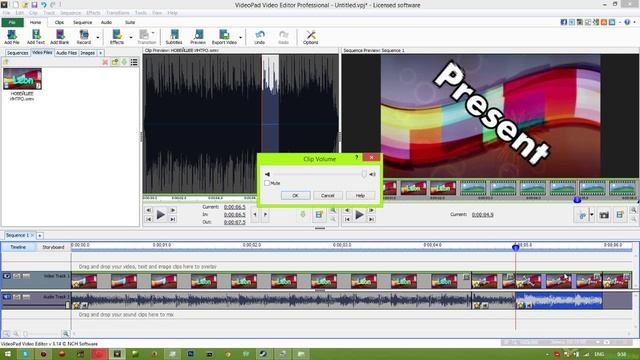Open the dropdown beside split icon in sequence preview
Viewport: 640px width, 360px height.
[x=591, y=214]
